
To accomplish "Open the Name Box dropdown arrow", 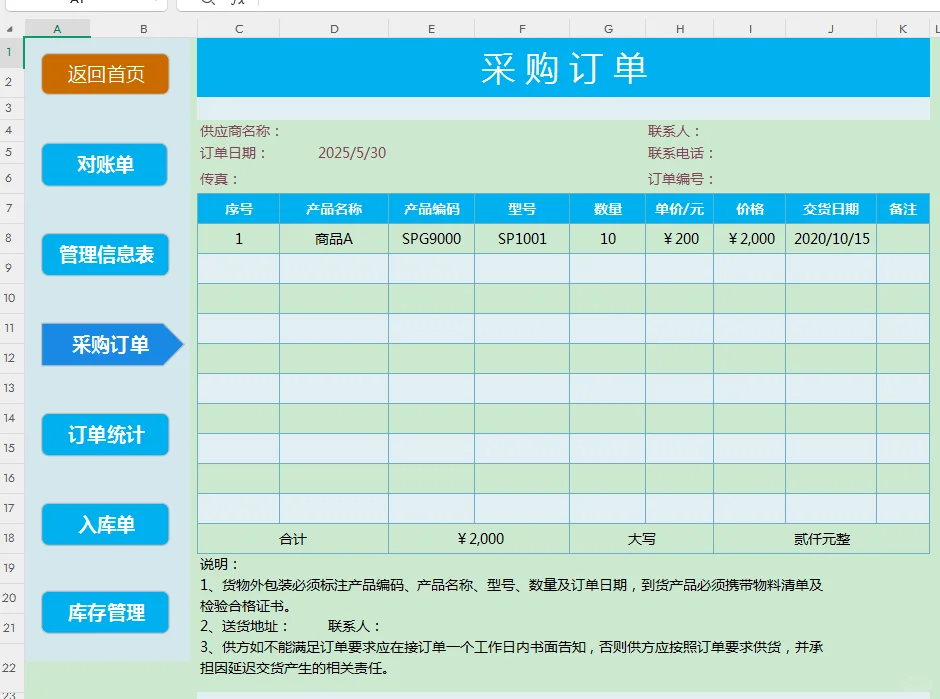I will point(158,5).
